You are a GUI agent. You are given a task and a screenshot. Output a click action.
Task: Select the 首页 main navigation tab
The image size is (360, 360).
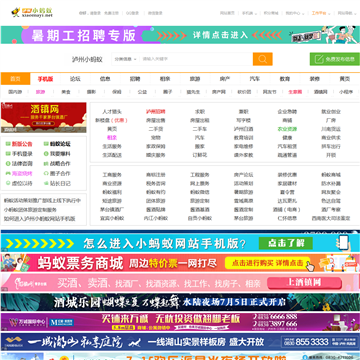click(15, 79)
